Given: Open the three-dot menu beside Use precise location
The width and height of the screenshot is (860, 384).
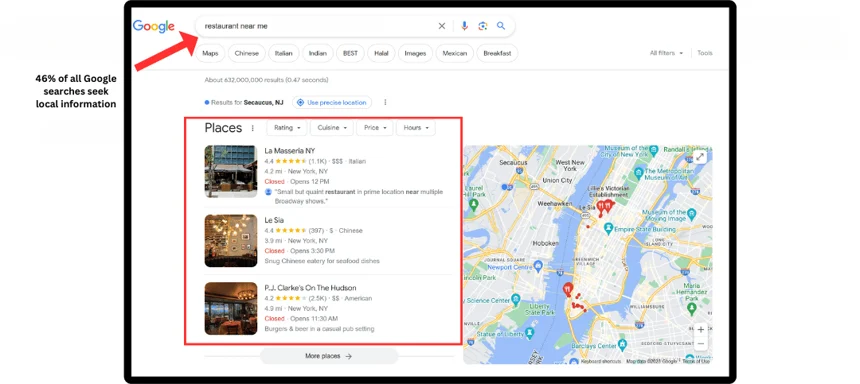Looking at the screenshot, I should [x=386, y=103].
